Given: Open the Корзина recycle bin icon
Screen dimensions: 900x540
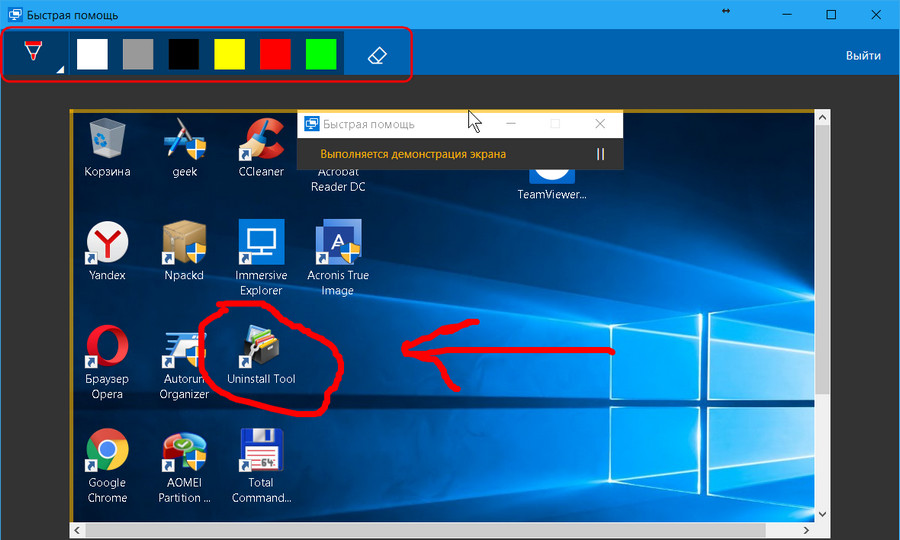Looking at the screenshot, I should 107,147.
